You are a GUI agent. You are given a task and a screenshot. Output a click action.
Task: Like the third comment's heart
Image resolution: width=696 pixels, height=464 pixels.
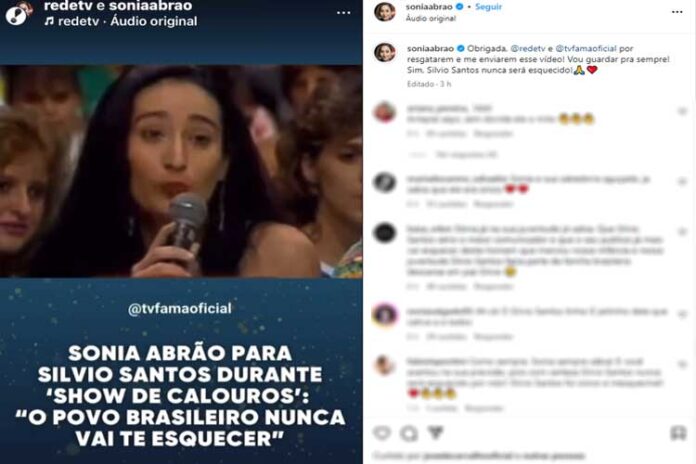(682, 232)
